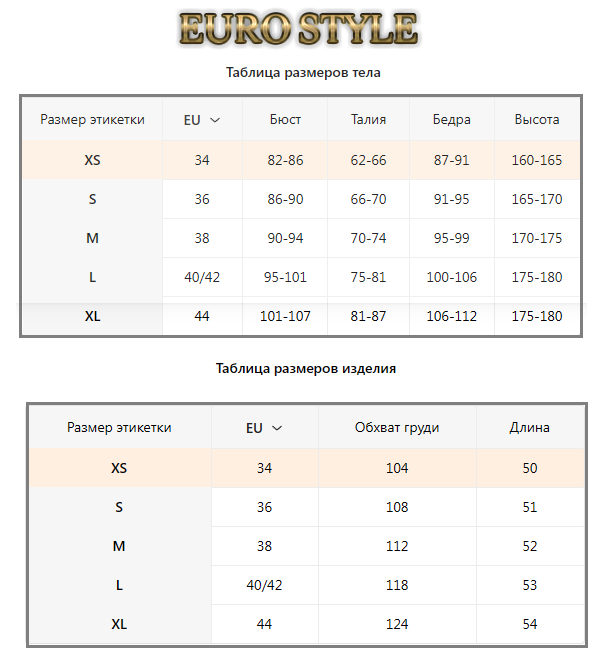The width and height of the screenshot is (601, 665).
Task: Click the Таблица размеров тела heading
Action: pyautogui.click(x=303, y=73)
